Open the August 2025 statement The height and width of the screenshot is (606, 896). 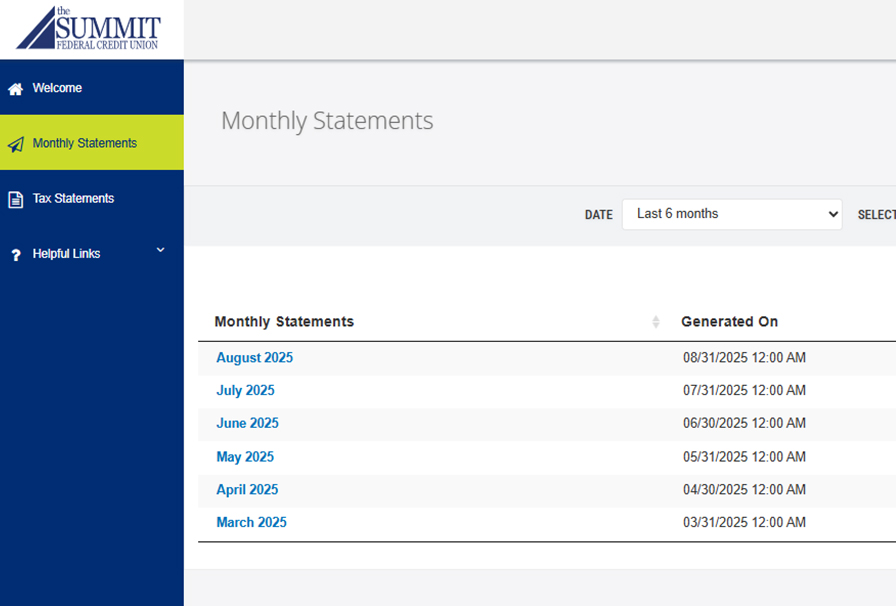tap(254, 358)
